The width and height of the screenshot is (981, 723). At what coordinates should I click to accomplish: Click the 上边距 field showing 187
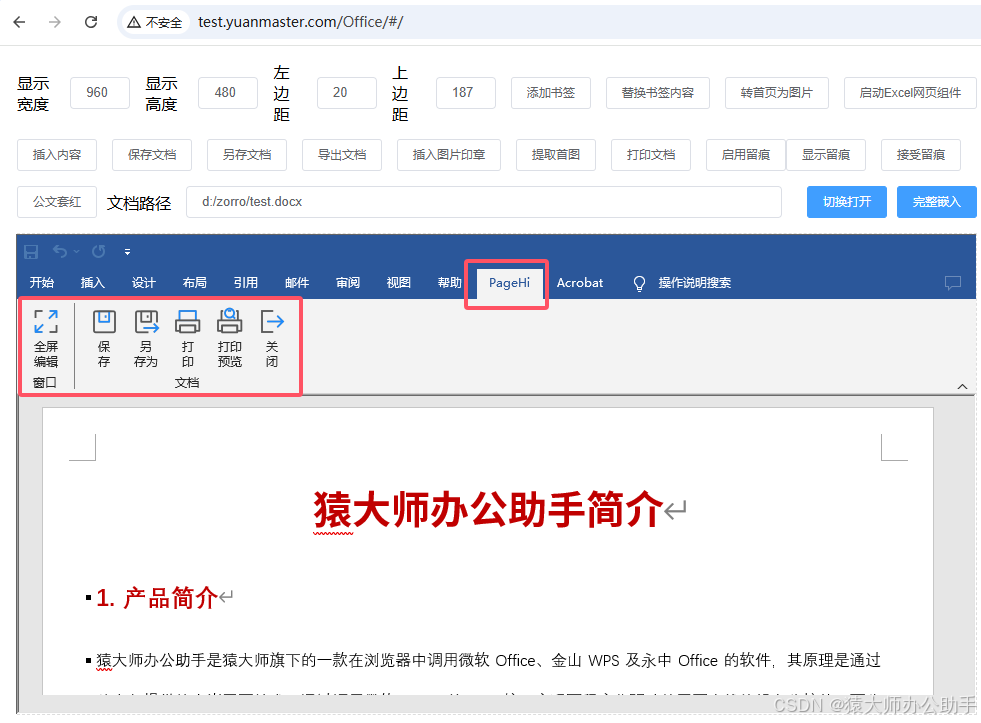(x=465, y=93)
